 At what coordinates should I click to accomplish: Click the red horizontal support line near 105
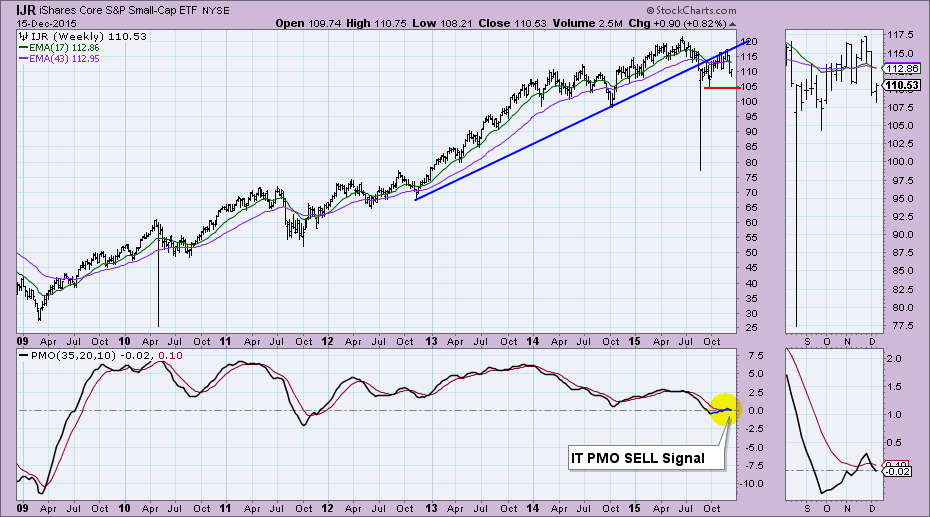click(x=722, y=88)
